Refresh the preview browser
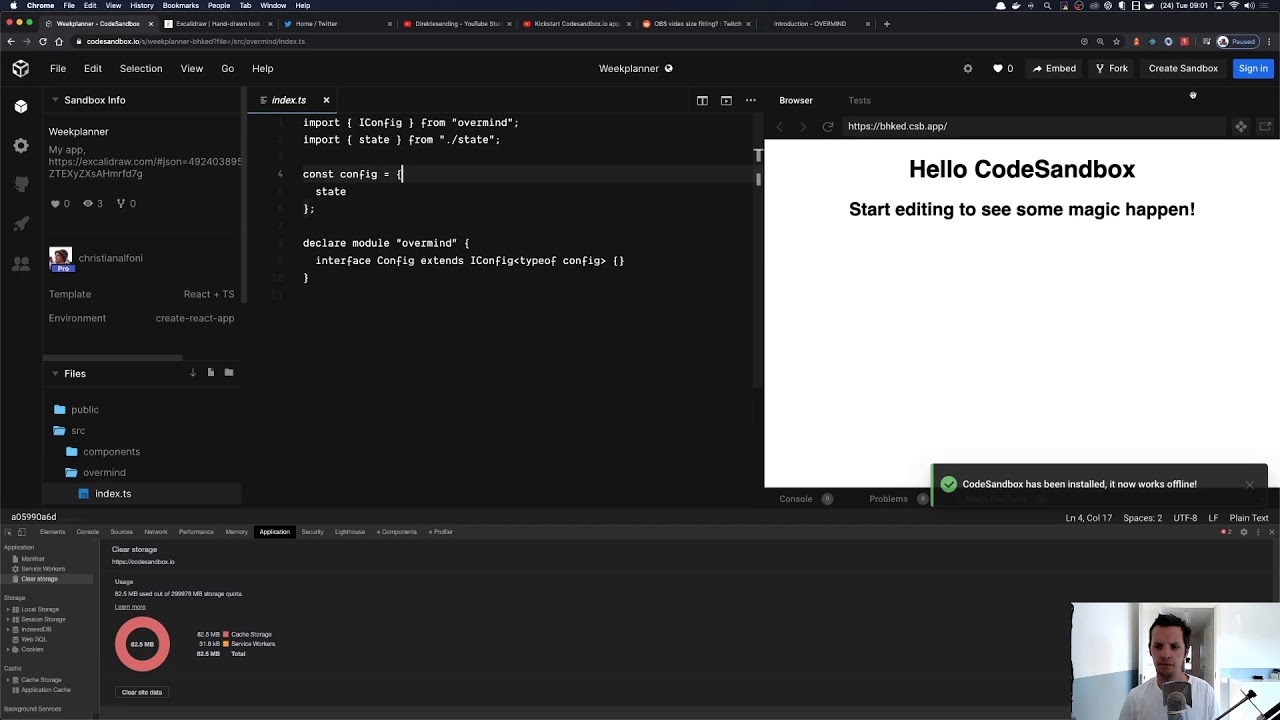 click(x=828, y=126)
